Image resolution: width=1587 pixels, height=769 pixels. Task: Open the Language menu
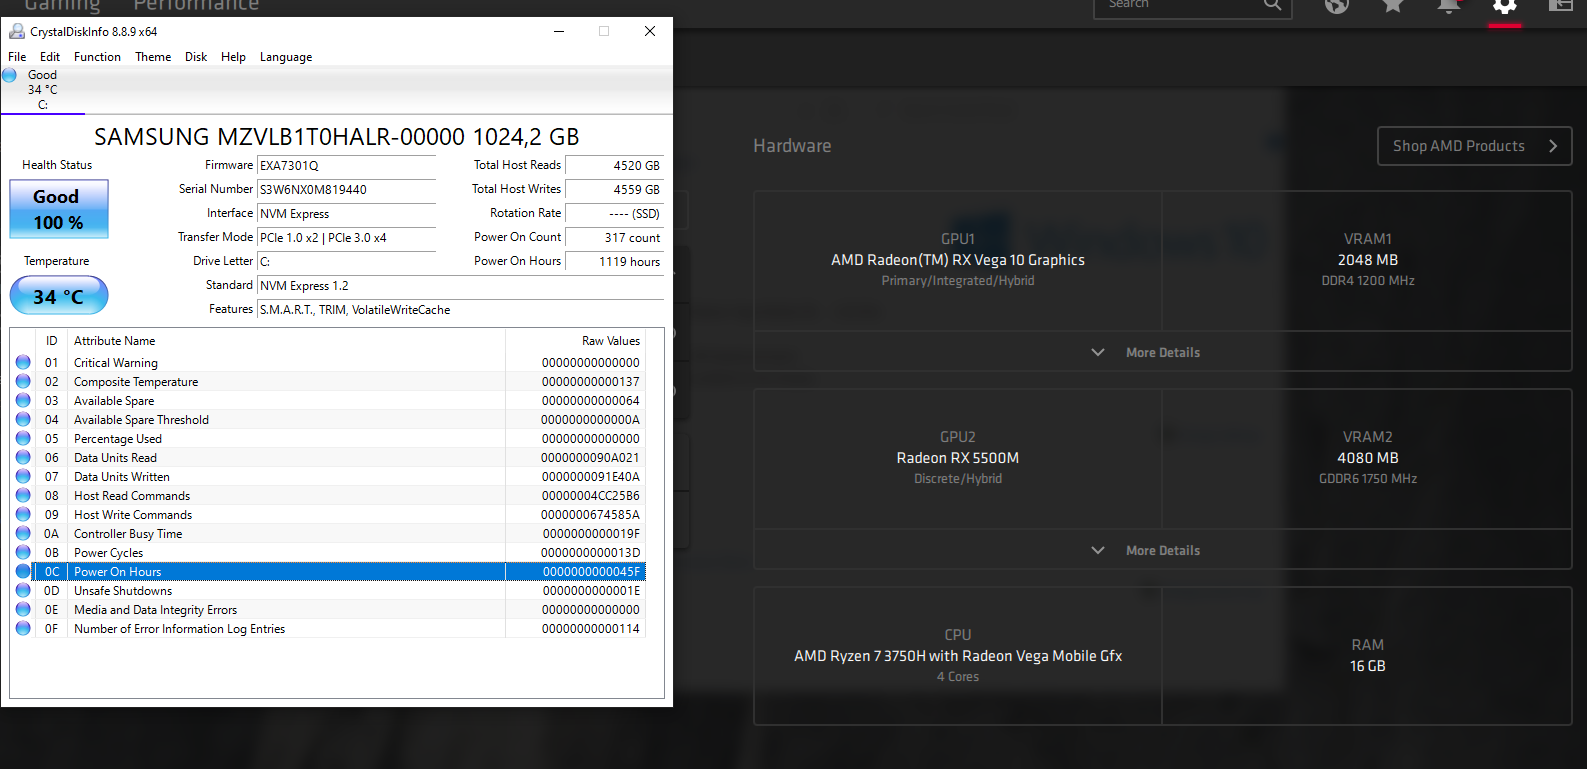pos(286,57)
